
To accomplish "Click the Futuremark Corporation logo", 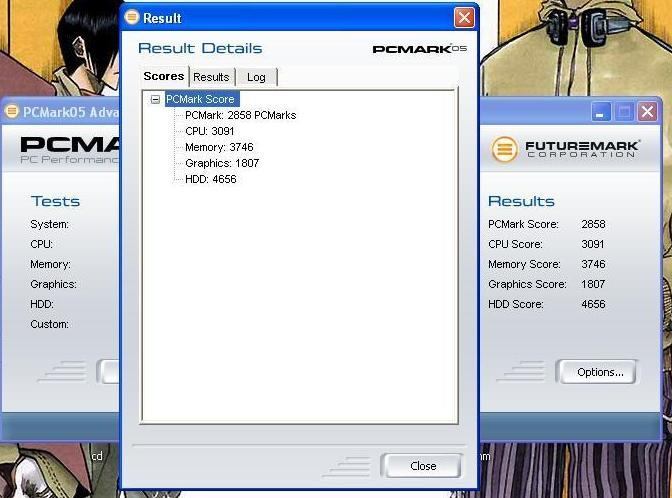I will (566, 149).
